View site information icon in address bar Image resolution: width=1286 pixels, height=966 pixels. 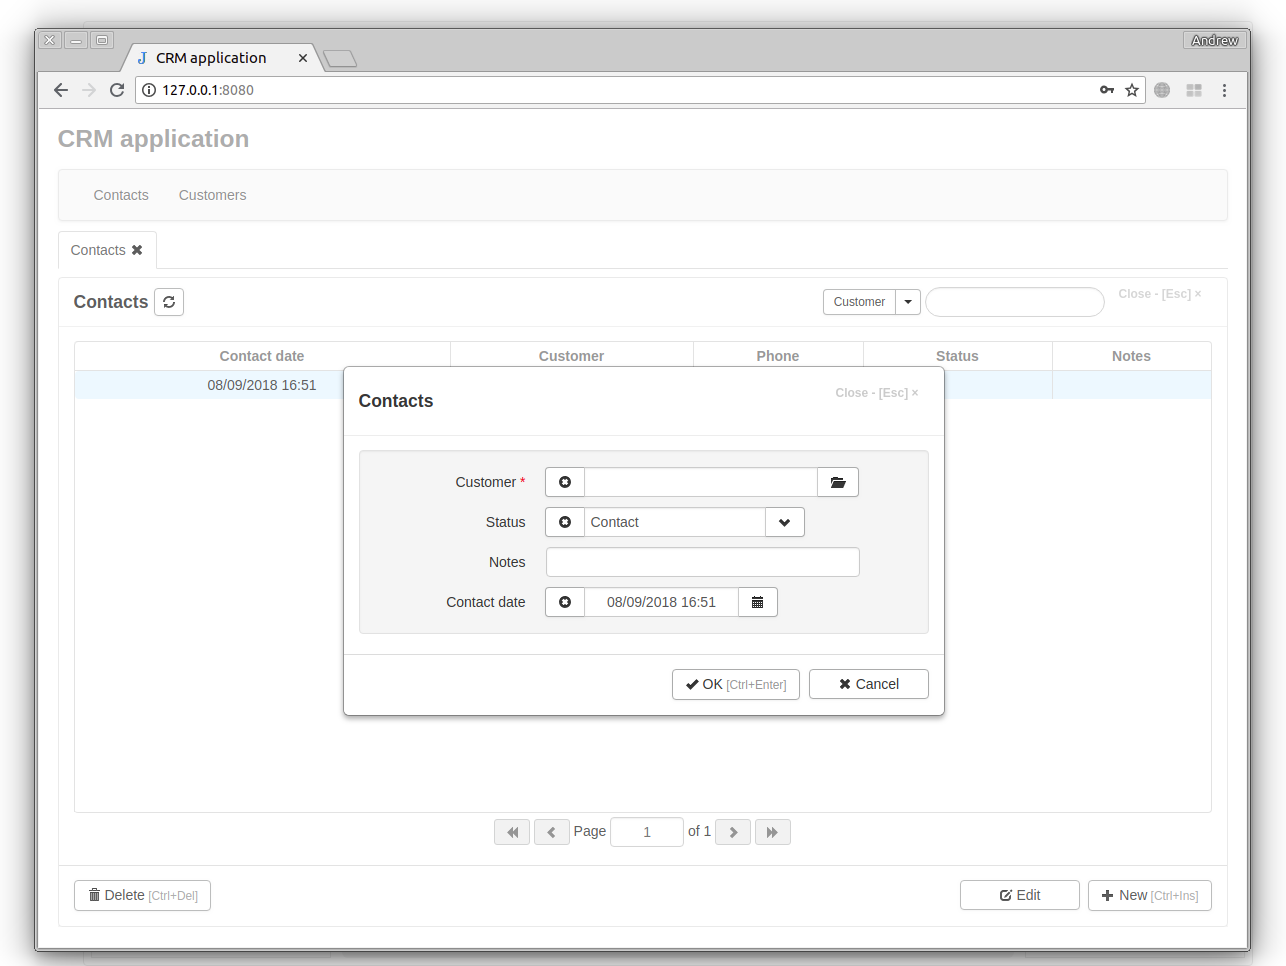pos(149,90)
